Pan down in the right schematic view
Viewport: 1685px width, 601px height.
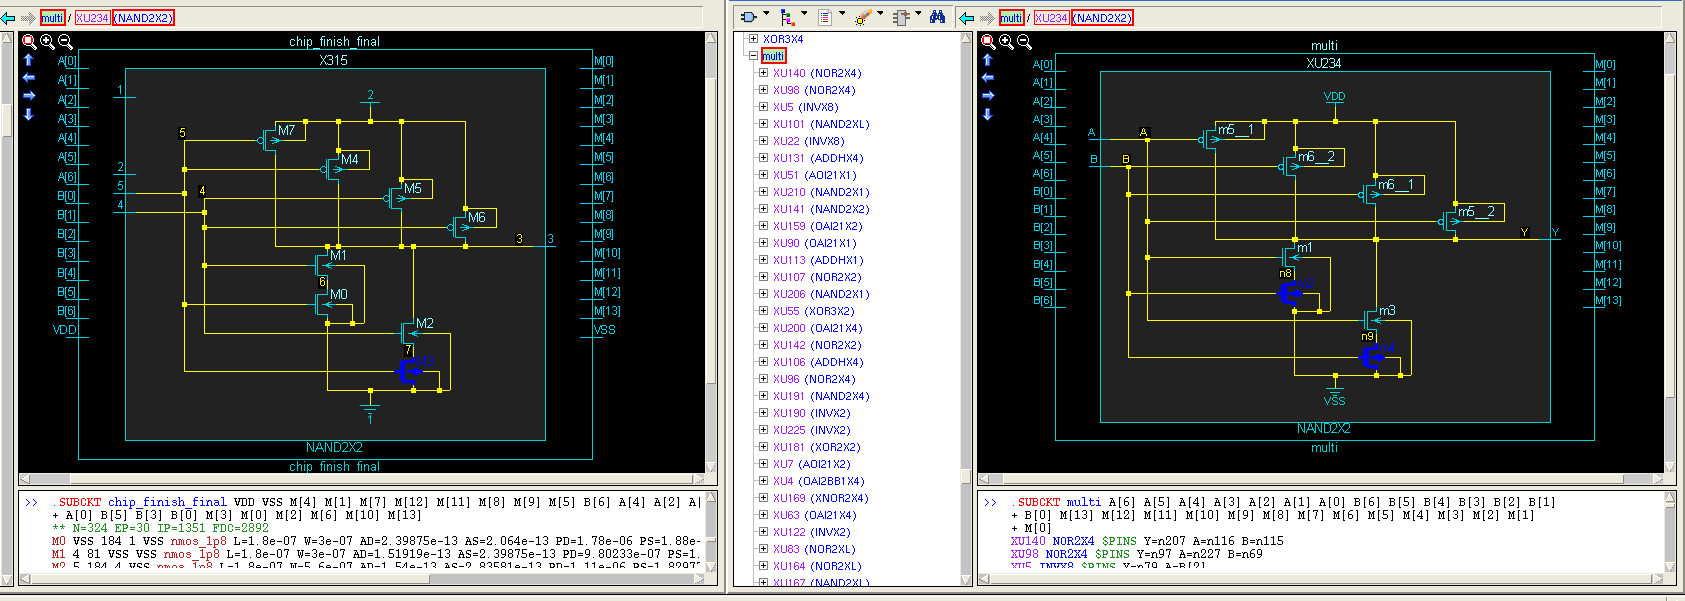coord(988,114)
